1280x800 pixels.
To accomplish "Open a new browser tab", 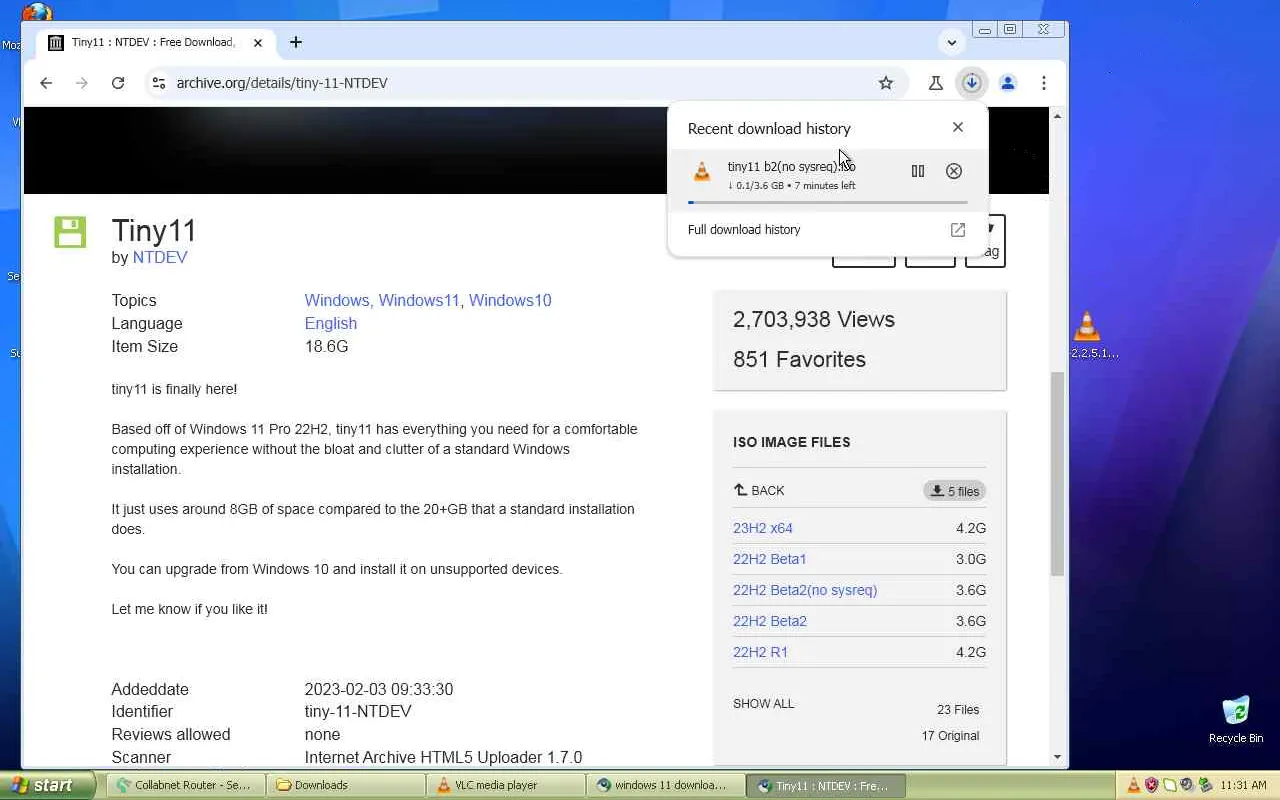I will click(x=296, y=42).
